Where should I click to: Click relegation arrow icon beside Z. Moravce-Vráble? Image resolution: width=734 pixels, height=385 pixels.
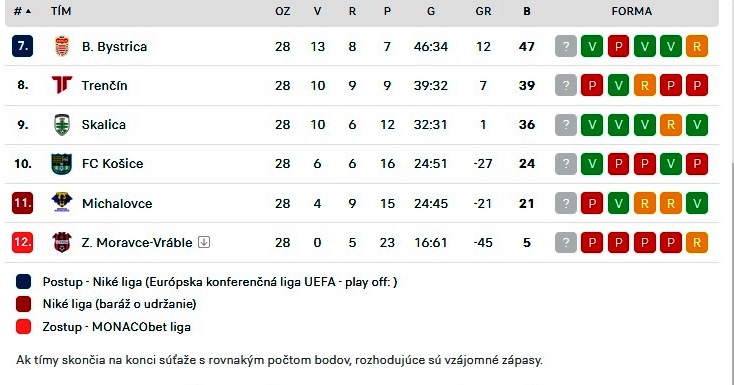coord(204,242)
